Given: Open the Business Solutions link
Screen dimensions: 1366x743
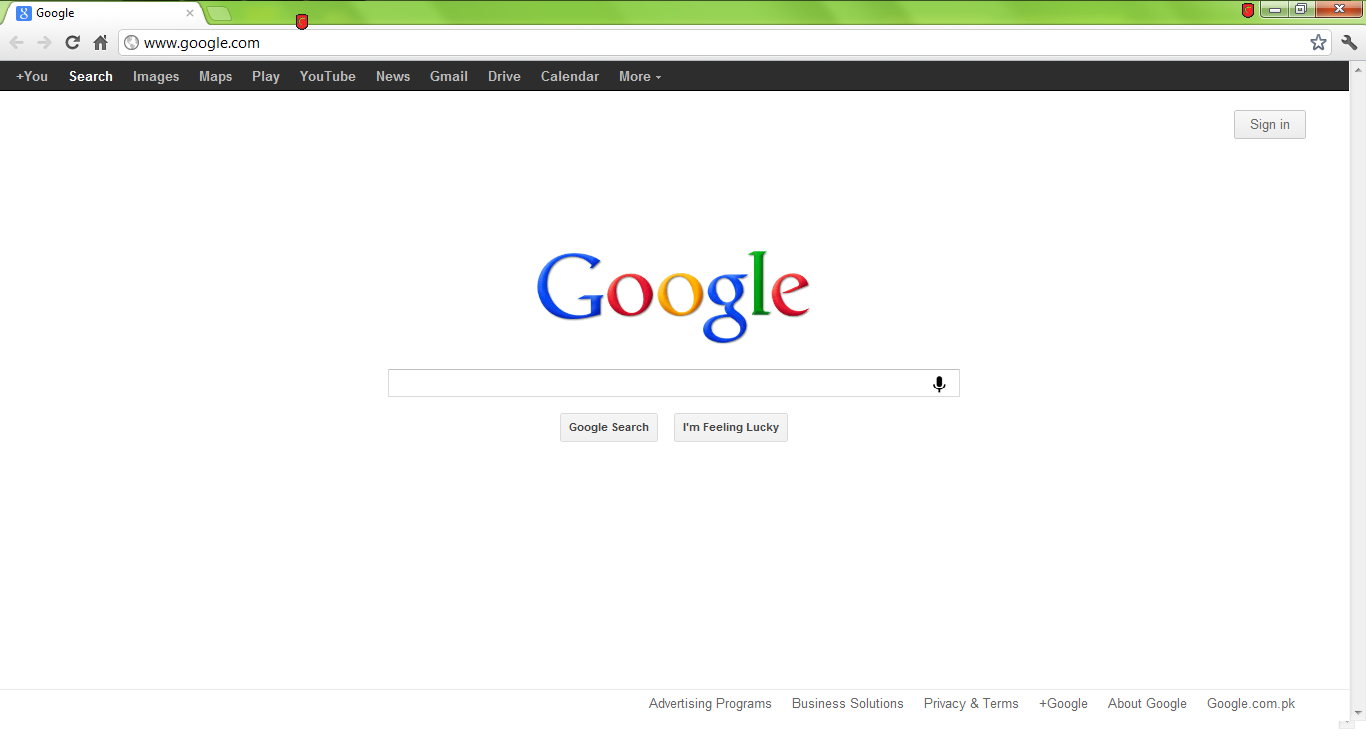Looking at the screenshot, I should [848, 703].
